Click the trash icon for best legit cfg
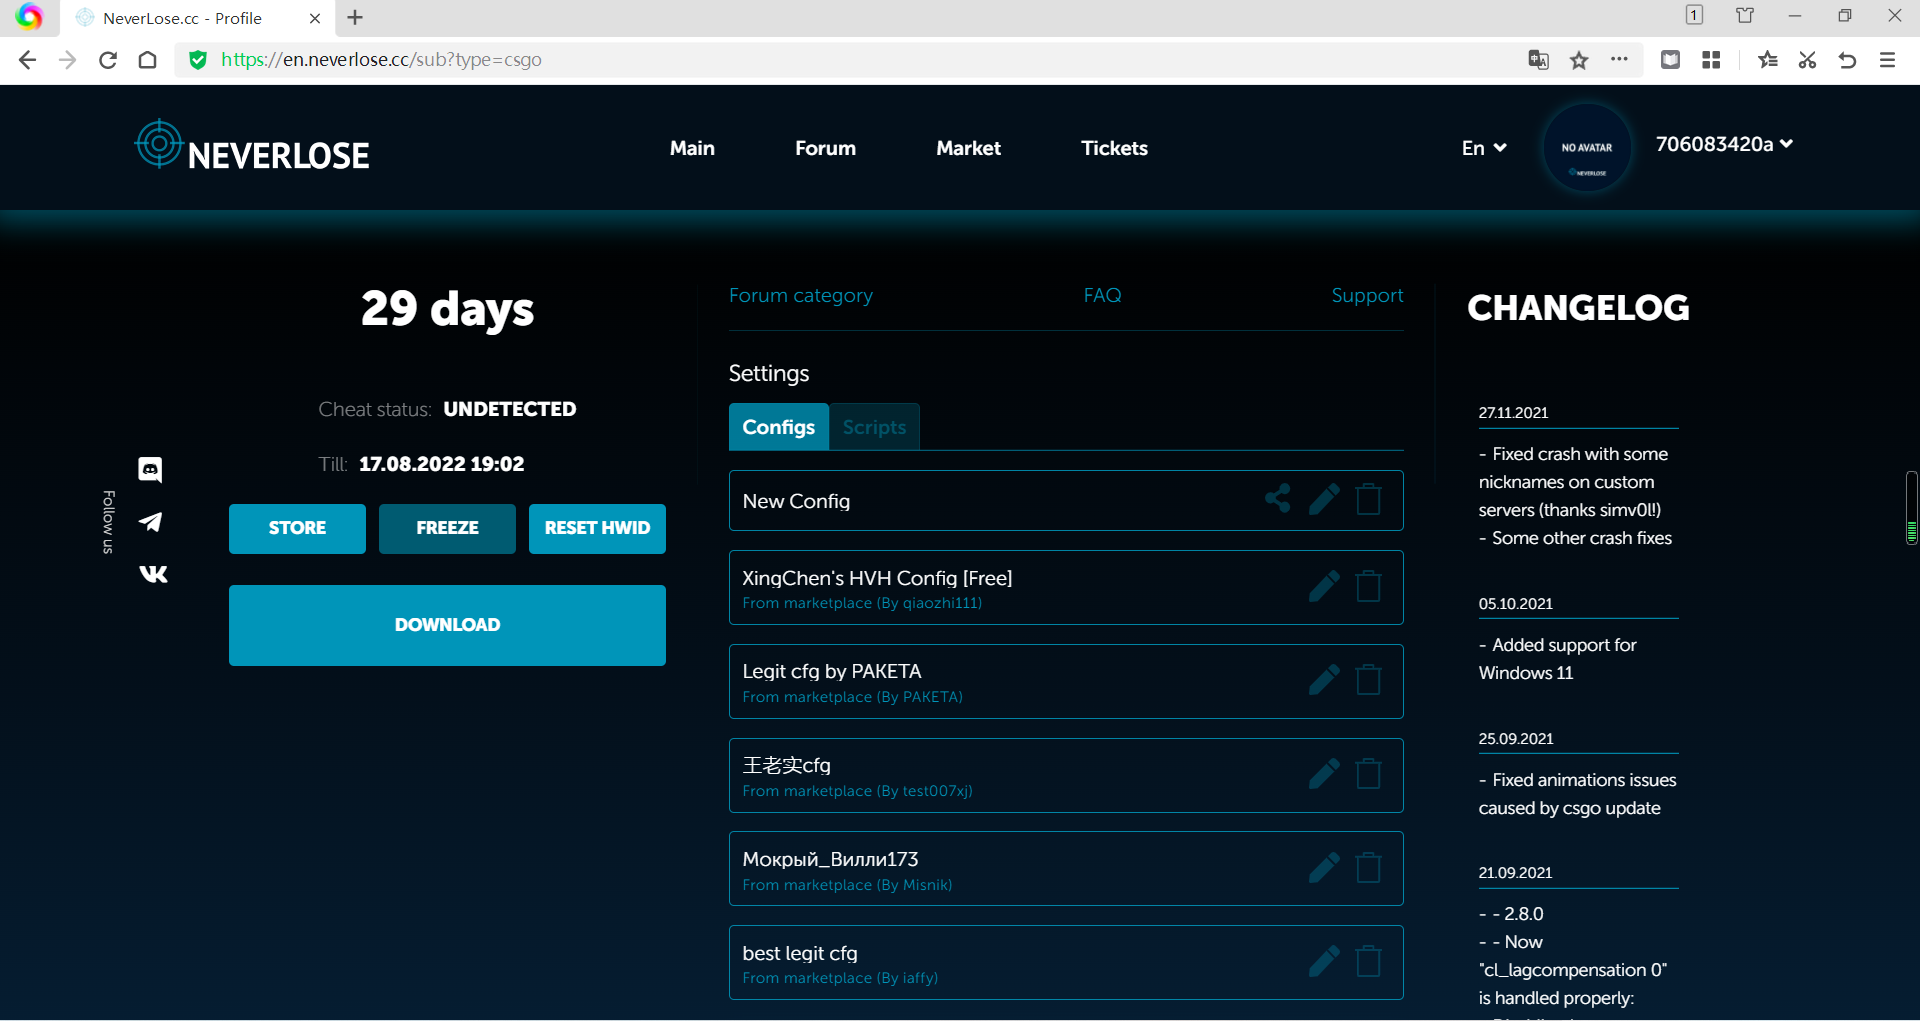This screenshot has width=1920, height=1021. click(1368, 962)
